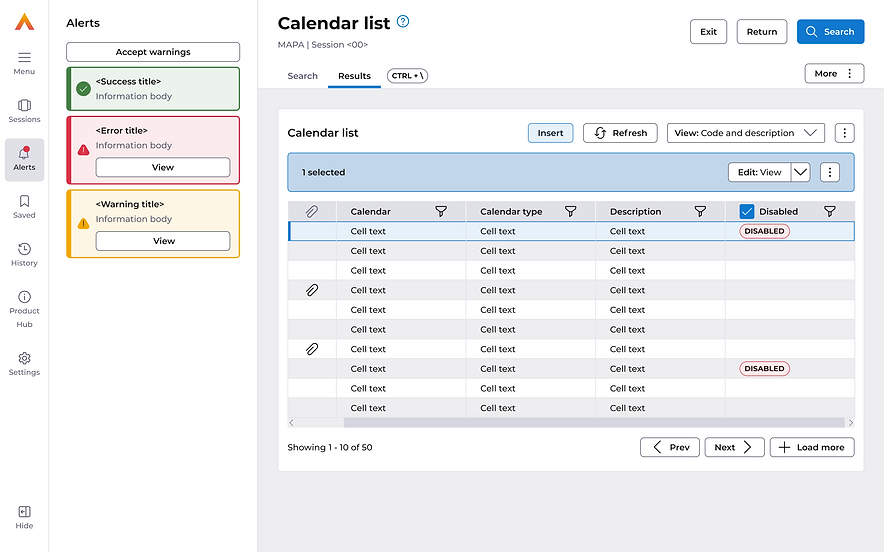This screenshot has height=552, width=884.
Task: Click the red error triangle icon
Action: coord(83,150)
